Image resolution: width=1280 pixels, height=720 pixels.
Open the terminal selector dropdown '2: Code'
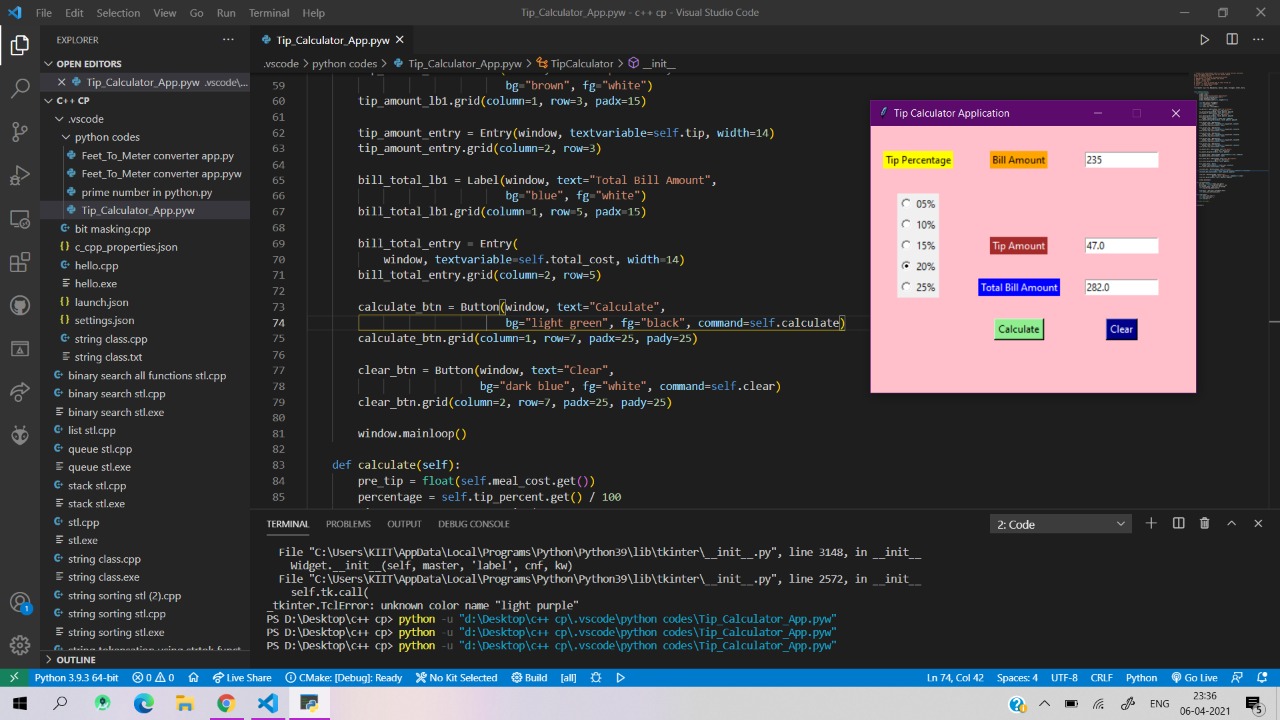tap(1060, 524)
